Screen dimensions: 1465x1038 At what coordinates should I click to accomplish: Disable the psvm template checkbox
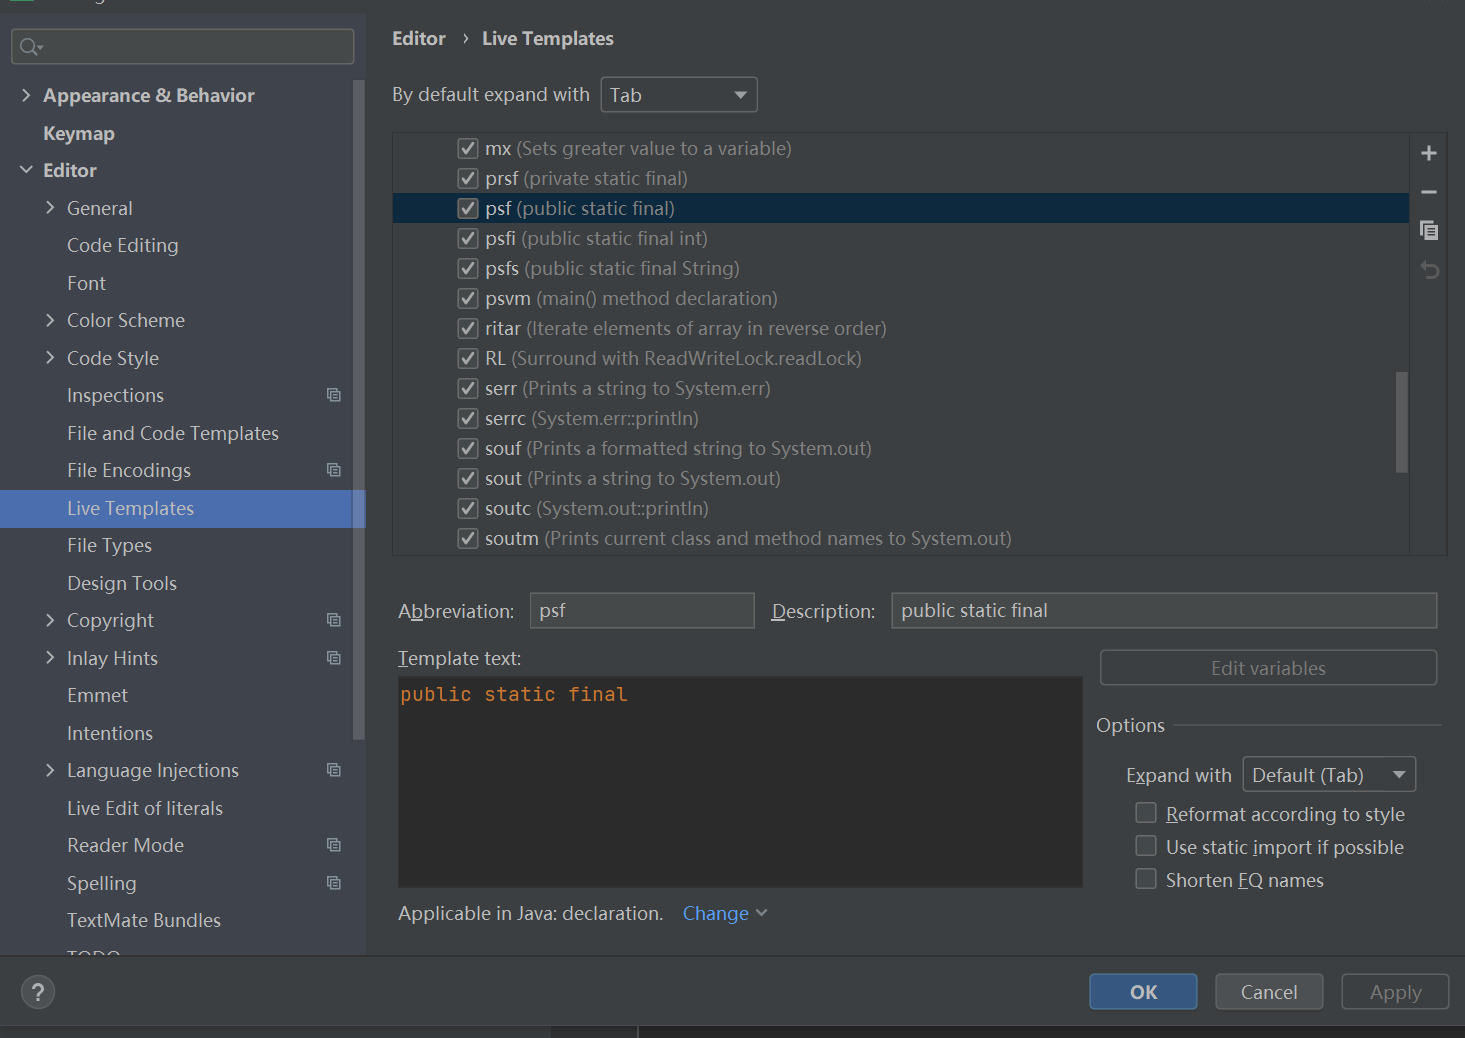tap(467, 298)
